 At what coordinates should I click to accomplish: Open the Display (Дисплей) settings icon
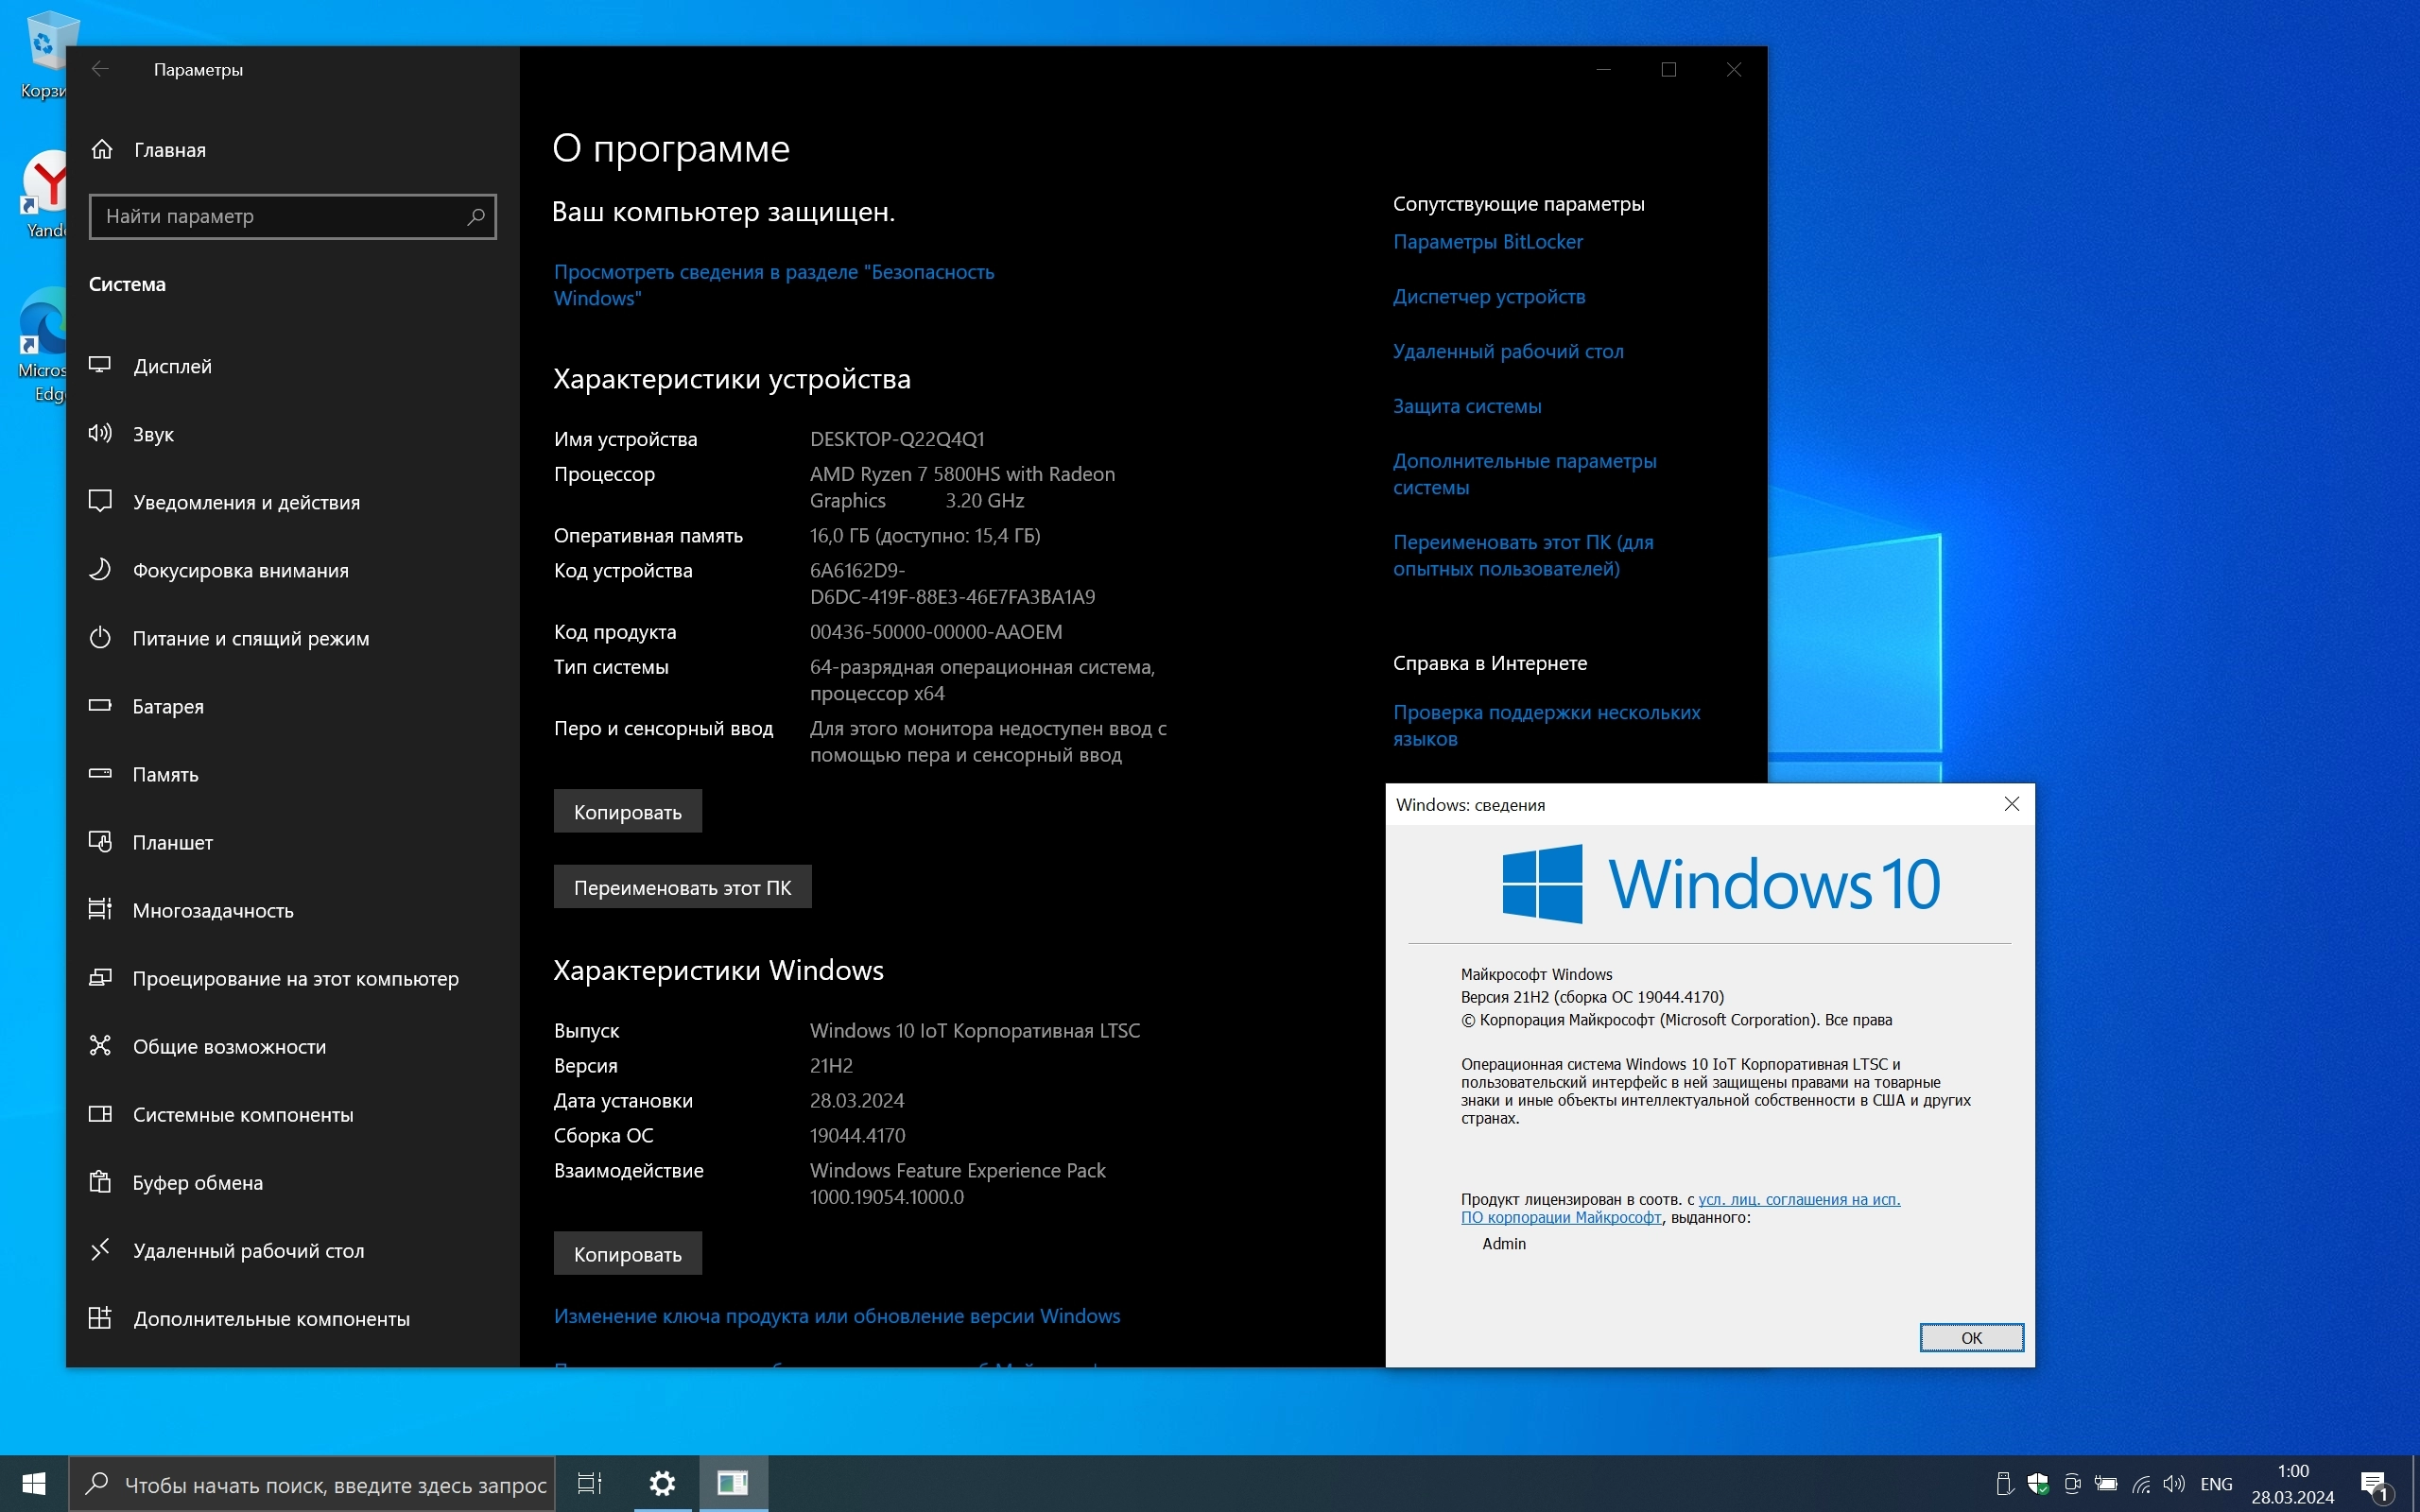[x=100, y=365]
